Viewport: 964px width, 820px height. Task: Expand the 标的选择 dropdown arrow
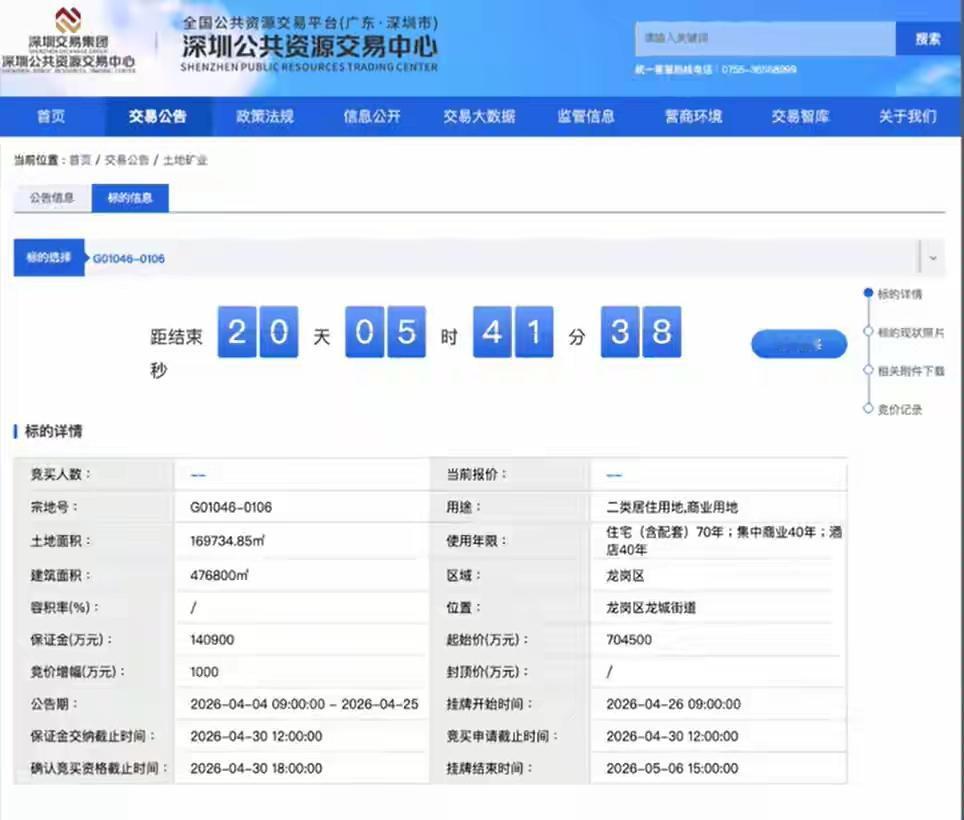point(934,257)
